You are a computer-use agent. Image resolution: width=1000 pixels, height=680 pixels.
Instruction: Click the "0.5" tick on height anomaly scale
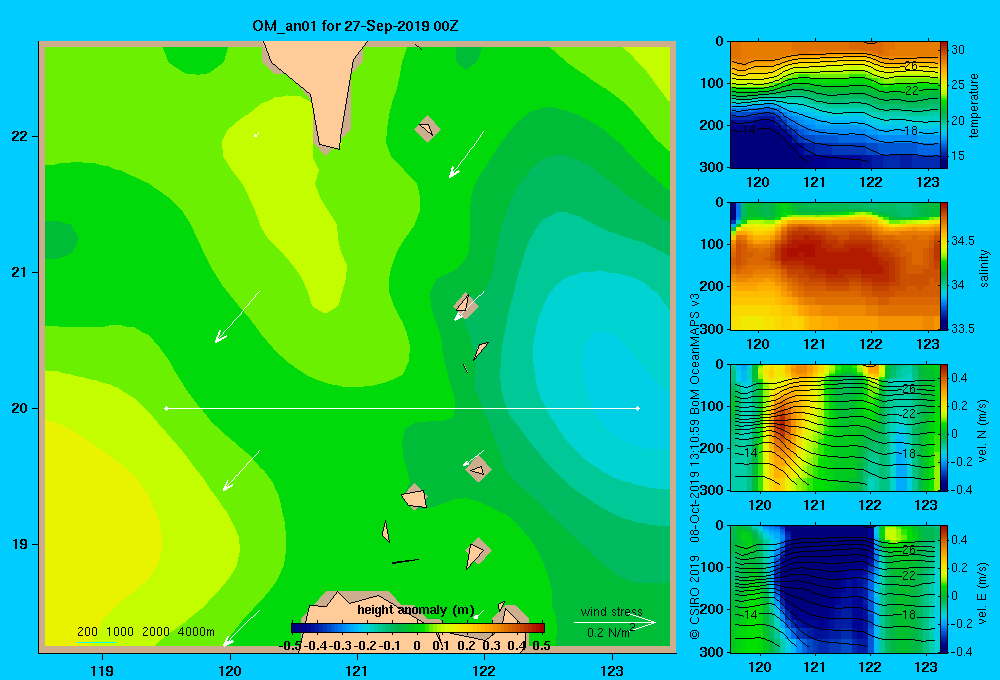[541, 646]
